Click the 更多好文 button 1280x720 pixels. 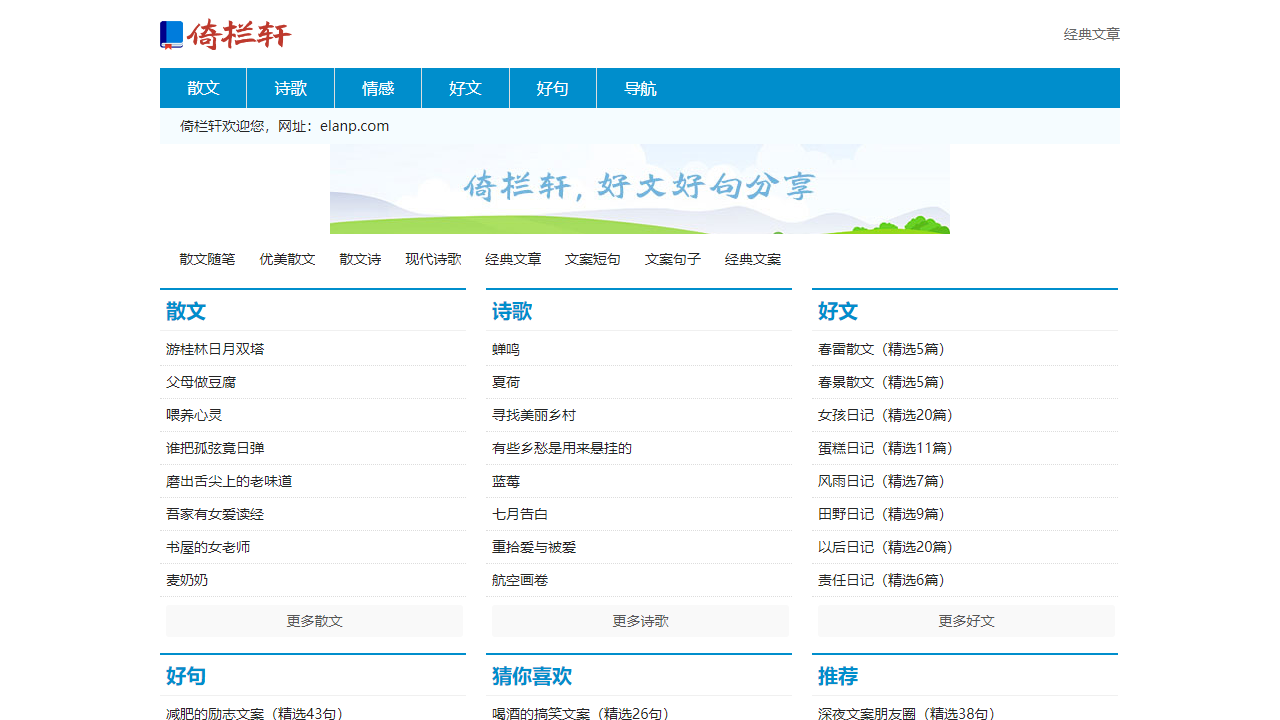click(x=965, y=620)
